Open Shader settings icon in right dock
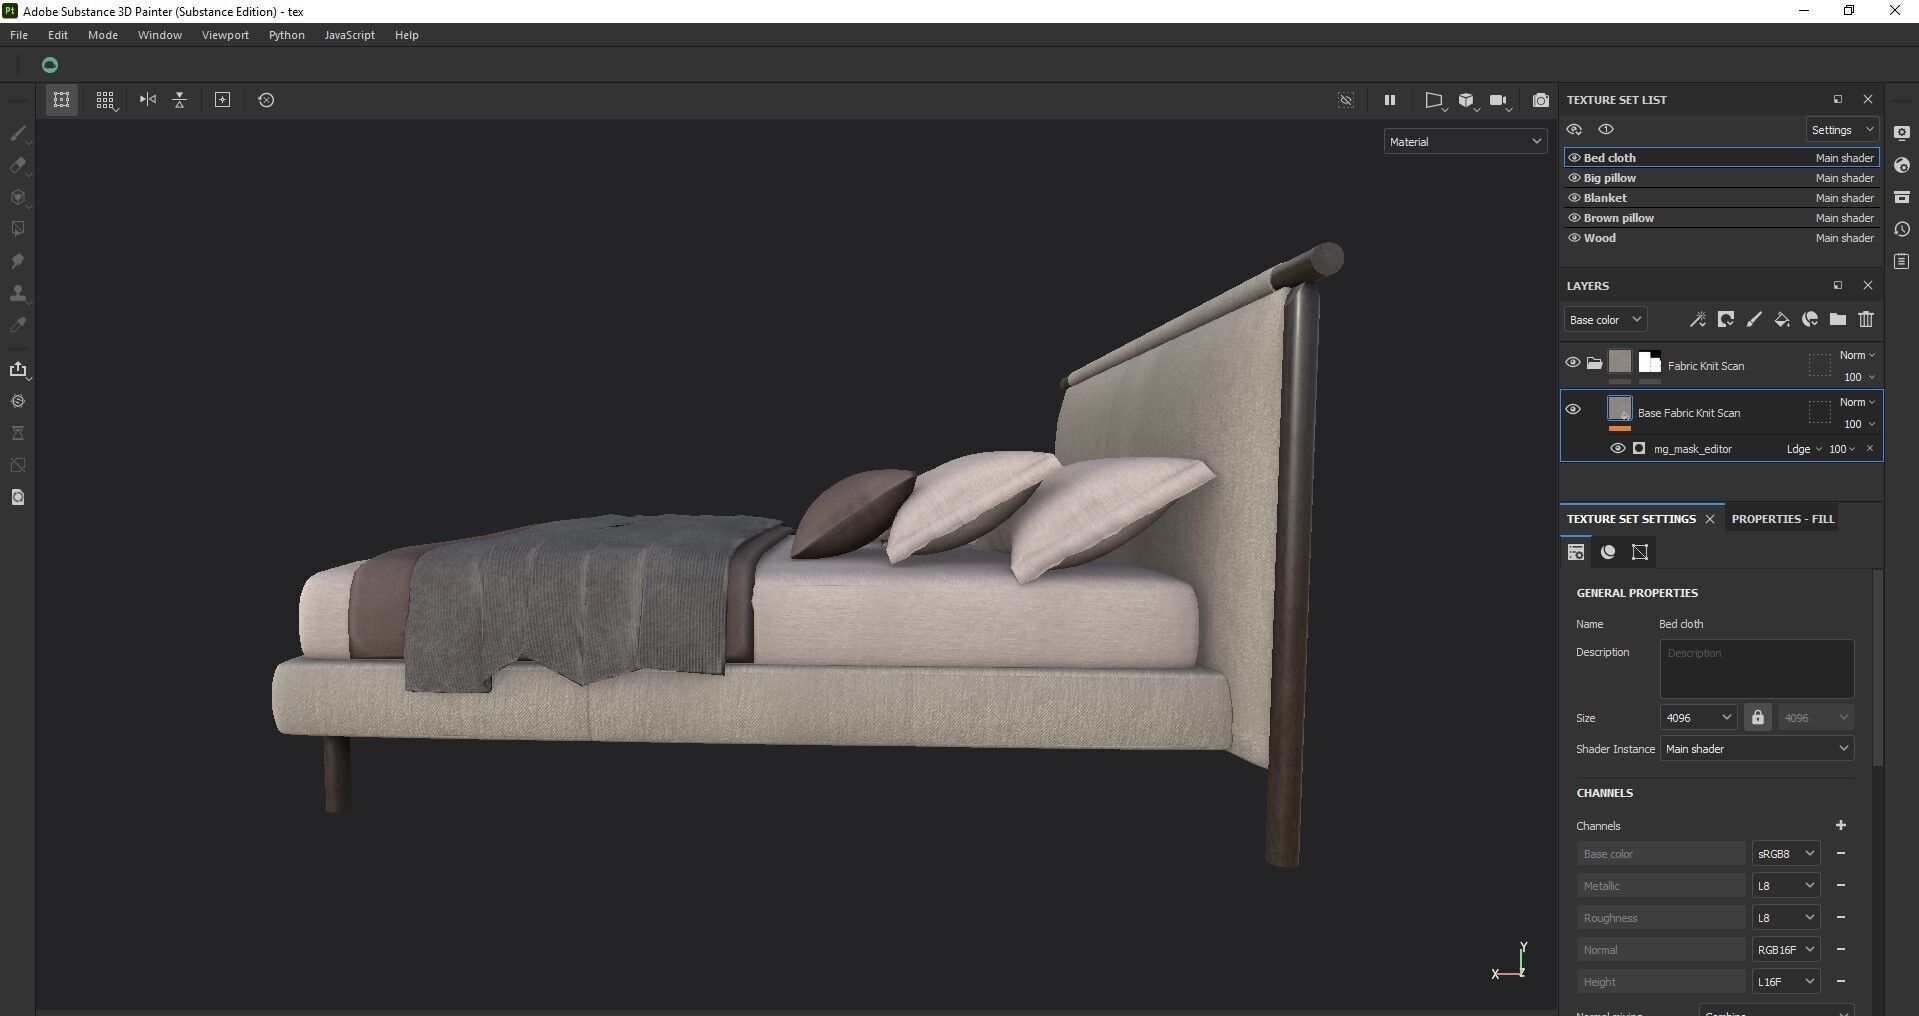This screenshot has height=1016, width=1919. pos(1902,165)
